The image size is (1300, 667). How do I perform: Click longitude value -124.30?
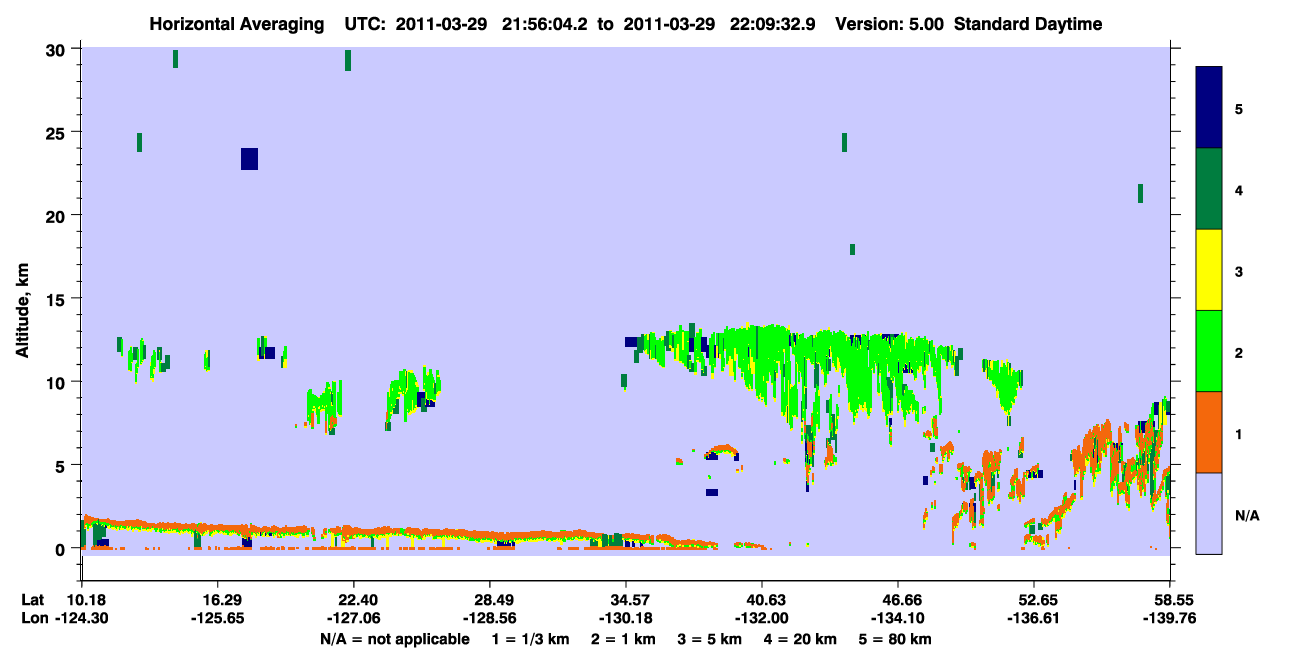click(x=82, y=619)
